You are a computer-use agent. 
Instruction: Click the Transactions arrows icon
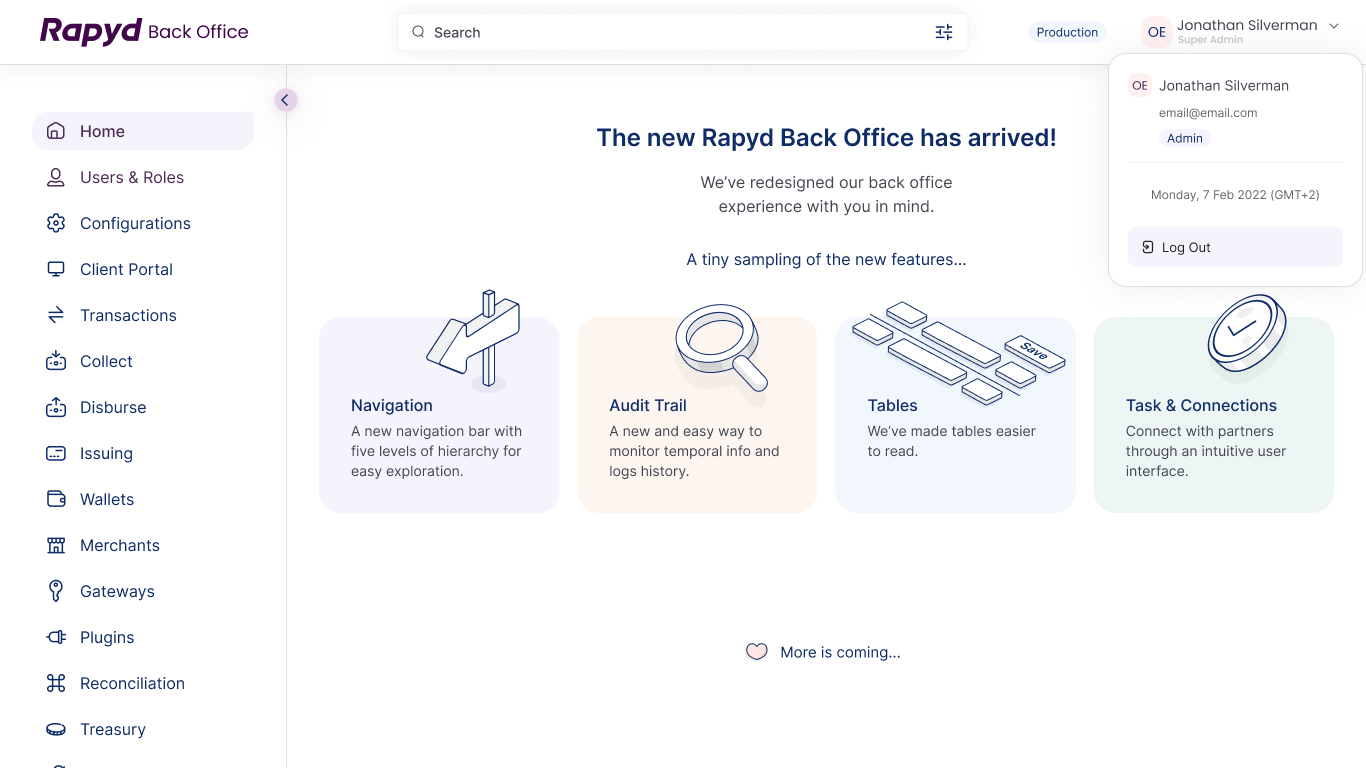tap(56, 315)
